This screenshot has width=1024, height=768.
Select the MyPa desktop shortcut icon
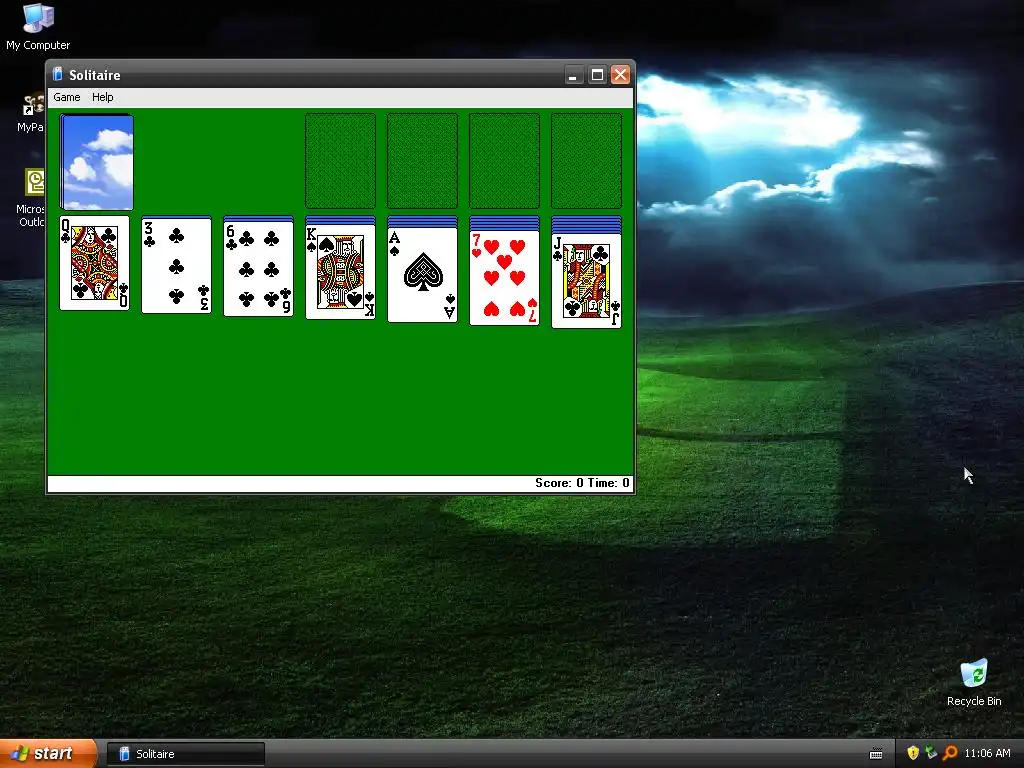coord(31,113)
